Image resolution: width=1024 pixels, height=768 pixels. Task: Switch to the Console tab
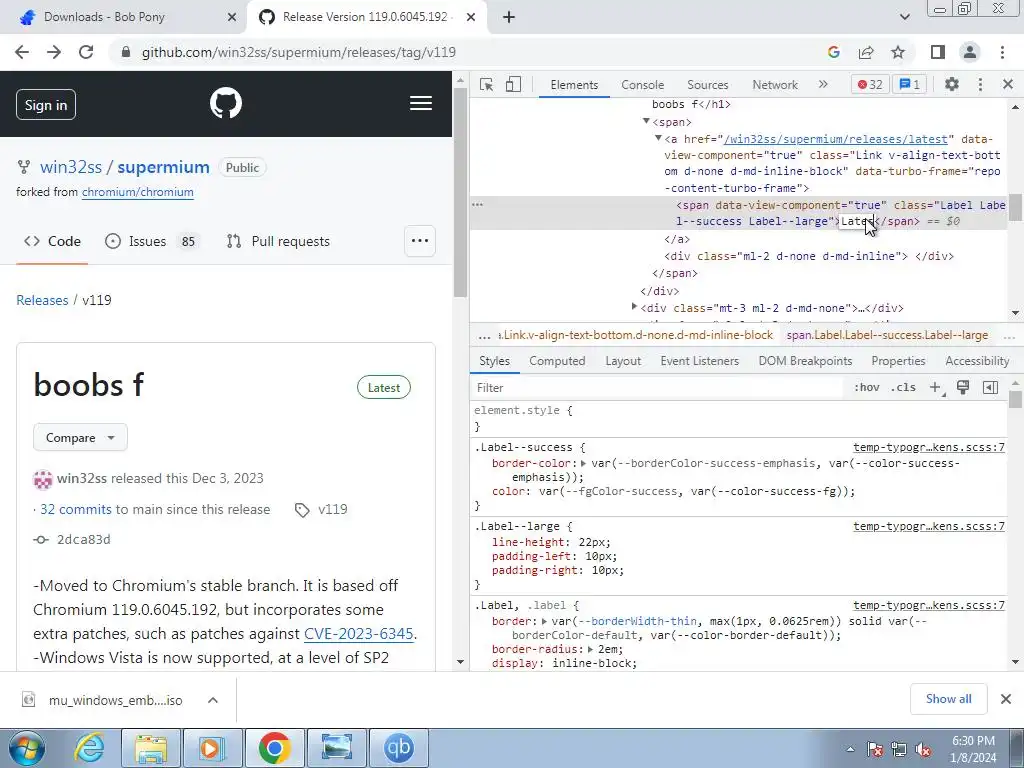(x=643, y=85)
